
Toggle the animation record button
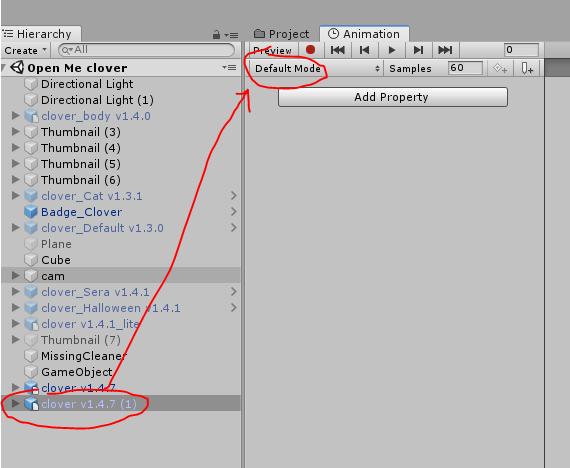pos(310,50)
